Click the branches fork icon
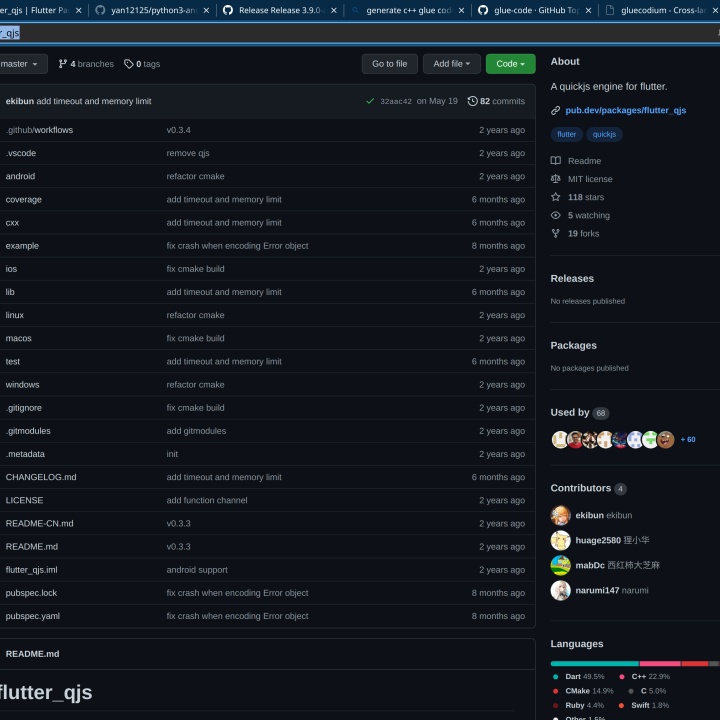This screenshot has width=720, height=720. pyautogui.click(x=62, y=64)
